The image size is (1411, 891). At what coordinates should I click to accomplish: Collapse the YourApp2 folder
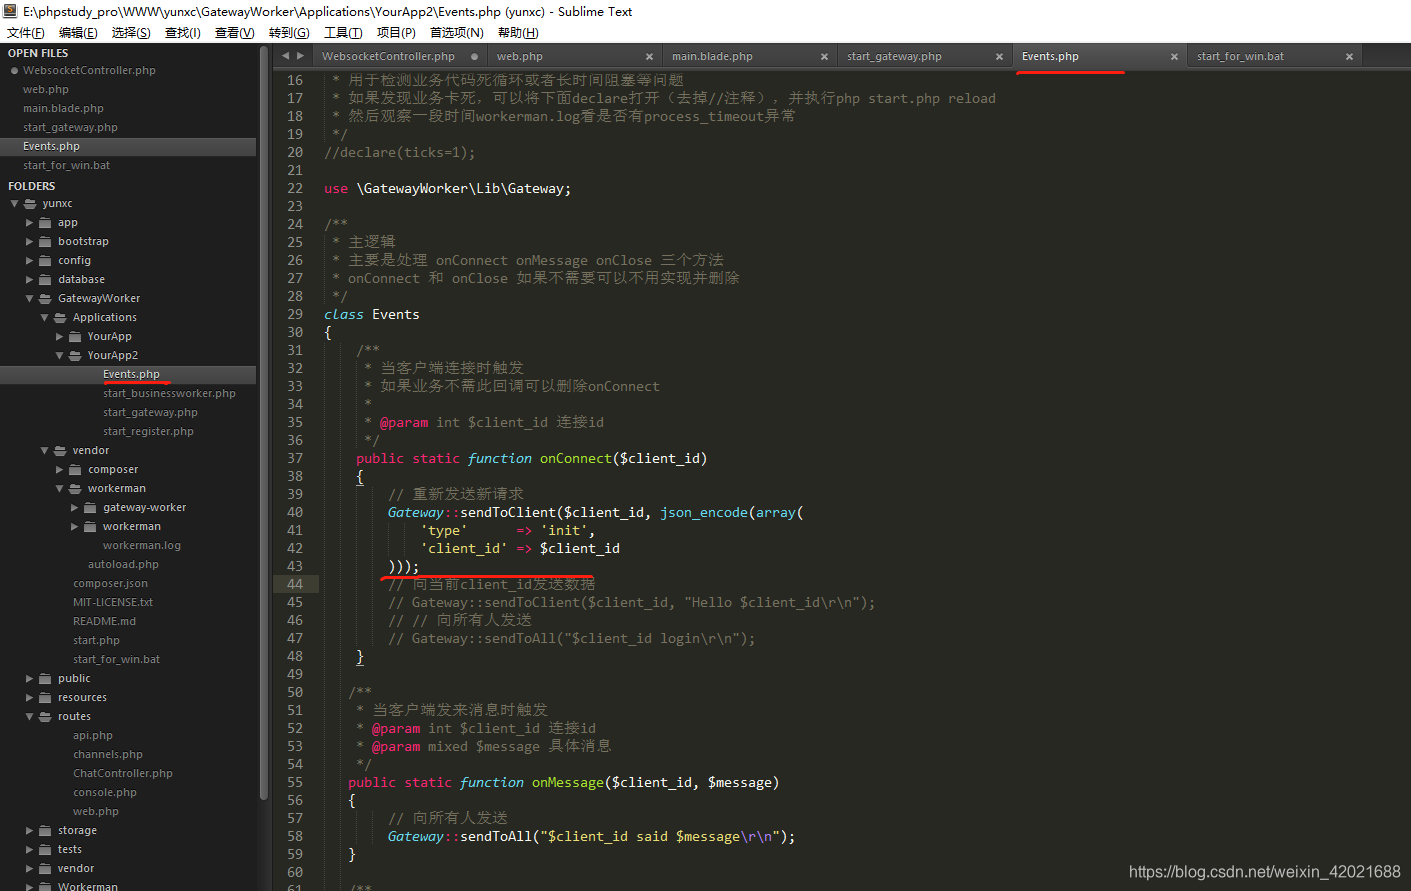coord(59,355)
